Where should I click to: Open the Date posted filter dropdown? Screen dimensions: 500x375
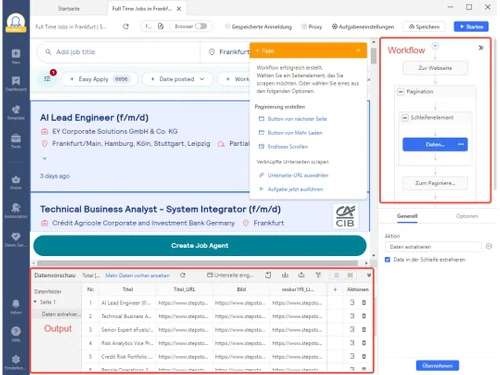[177, 79]
